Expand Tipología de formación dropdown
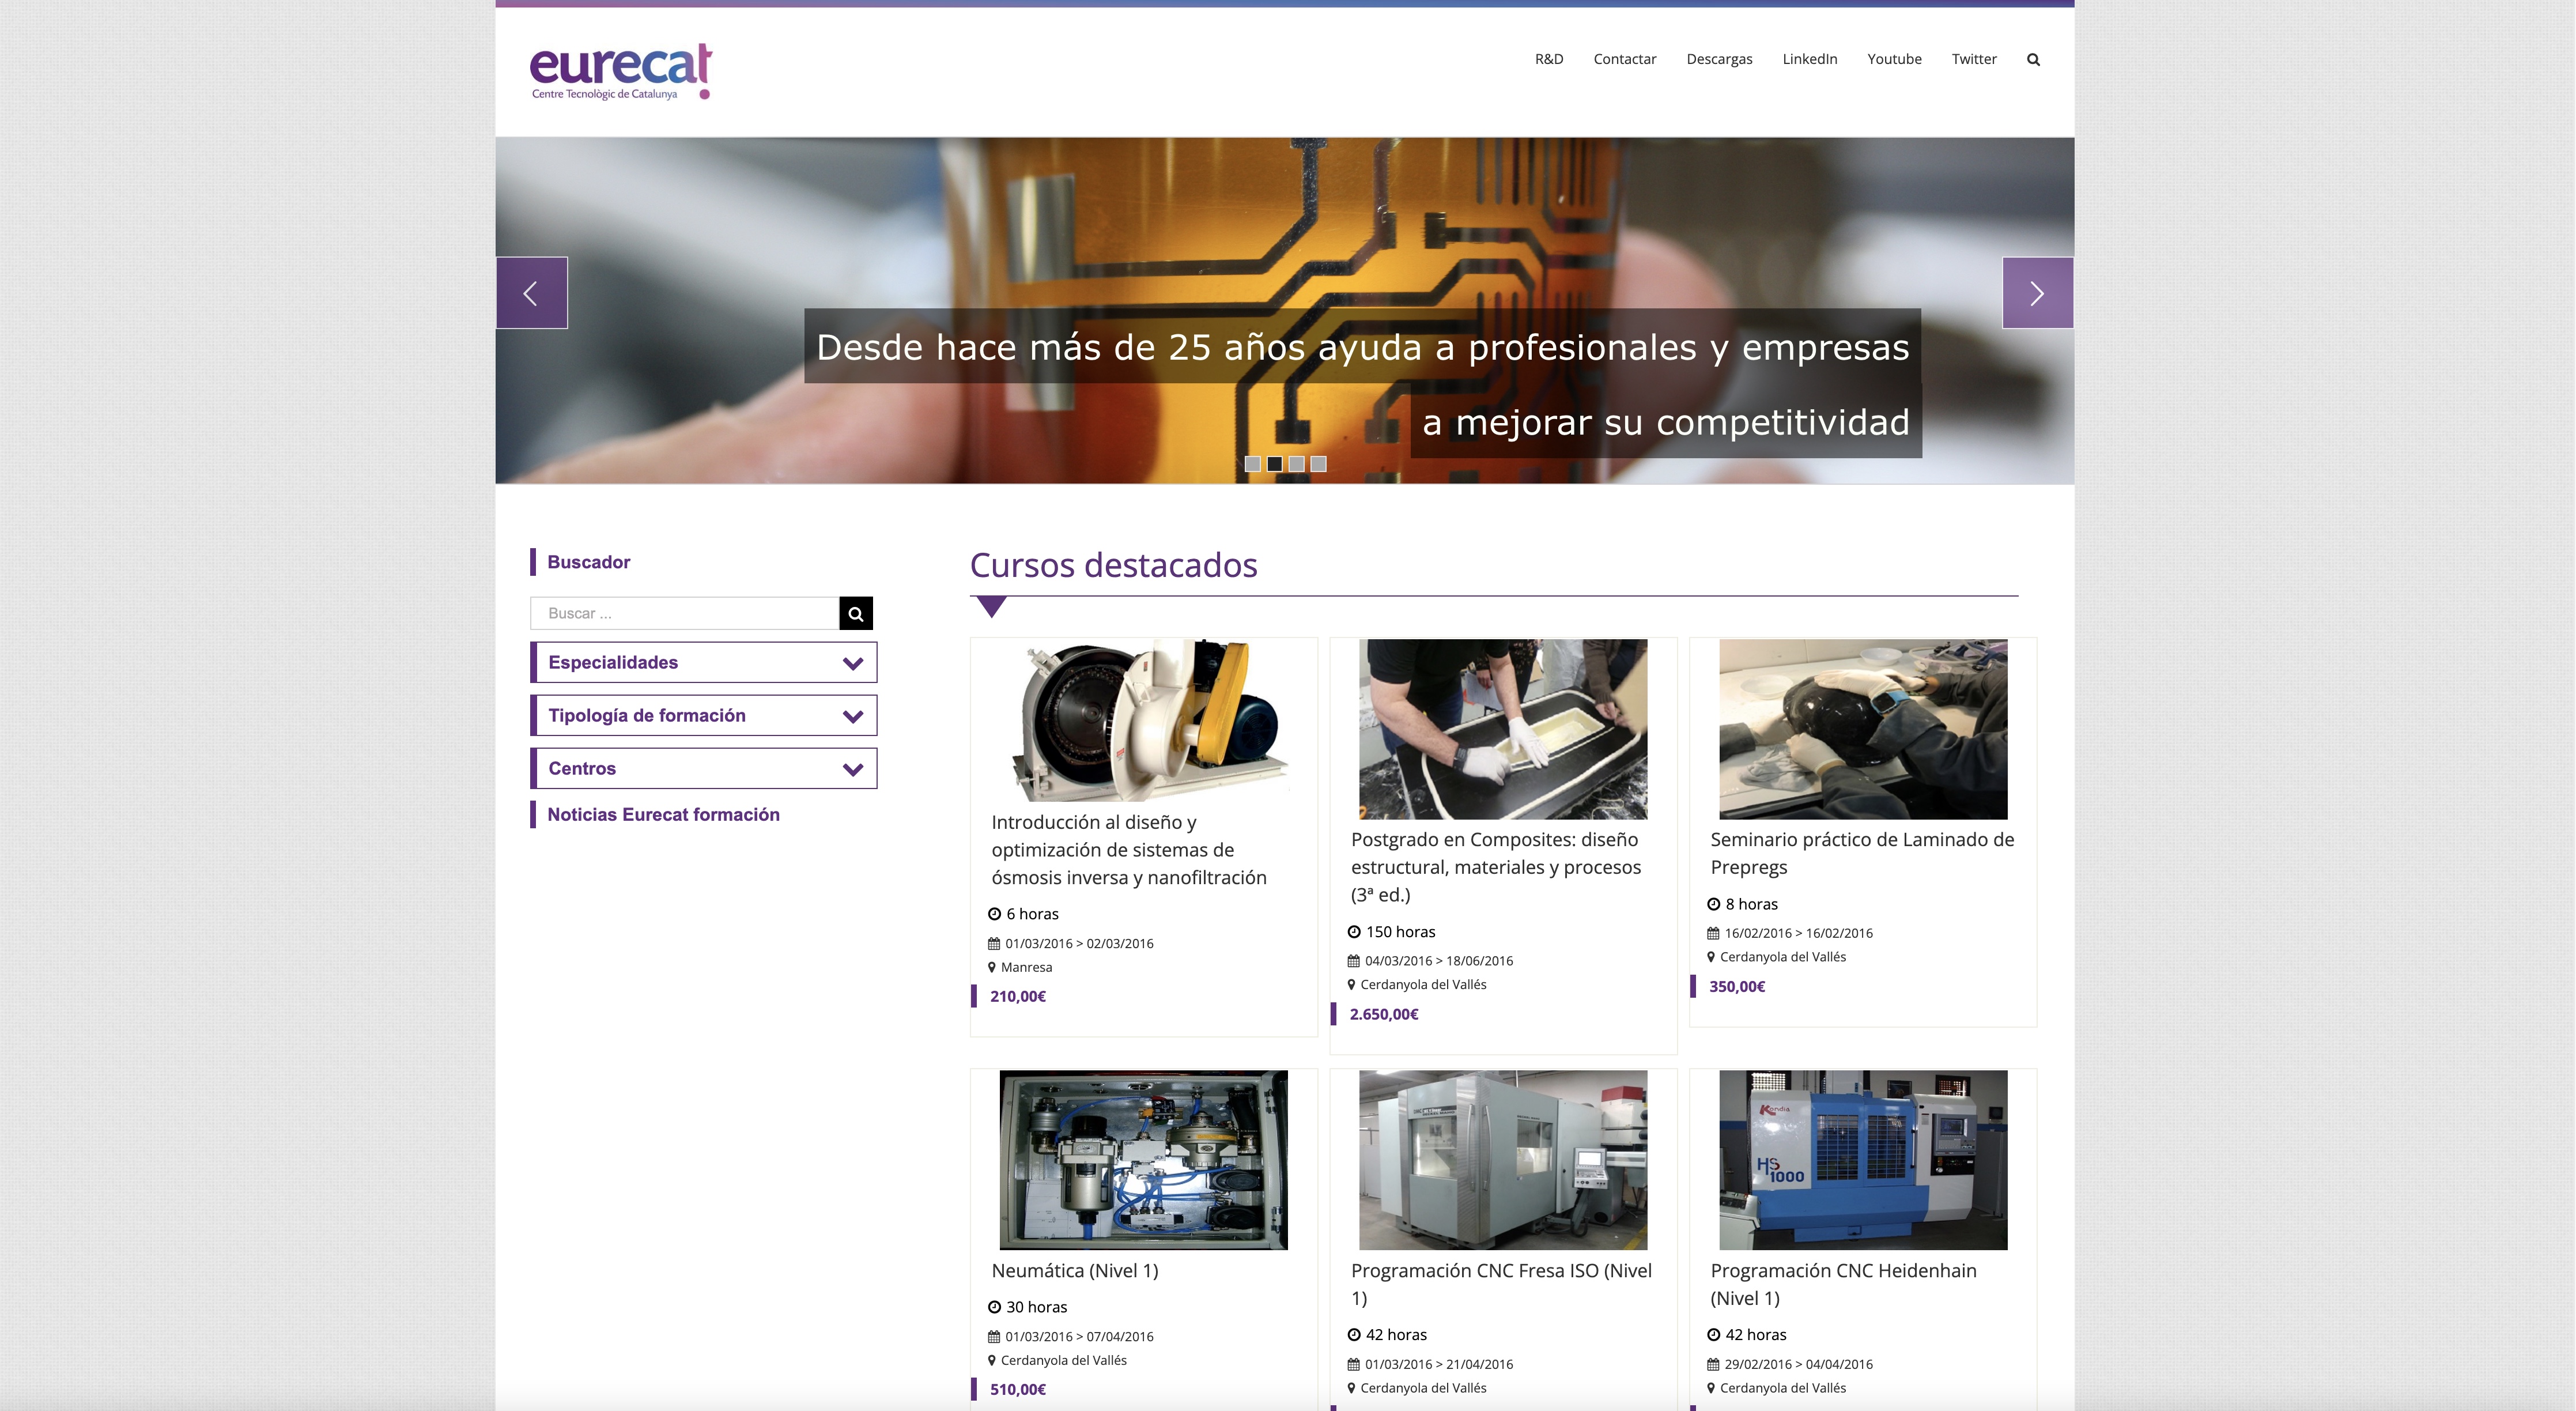2576x1411 pixels. 704,715
